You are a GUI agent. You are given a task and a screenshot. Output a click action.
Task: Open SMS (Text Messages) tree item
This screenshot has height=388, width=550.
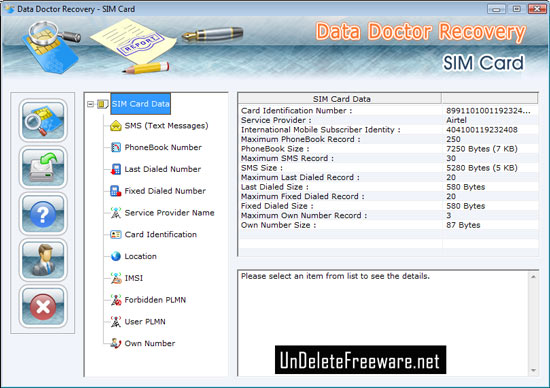pos(166,126)
